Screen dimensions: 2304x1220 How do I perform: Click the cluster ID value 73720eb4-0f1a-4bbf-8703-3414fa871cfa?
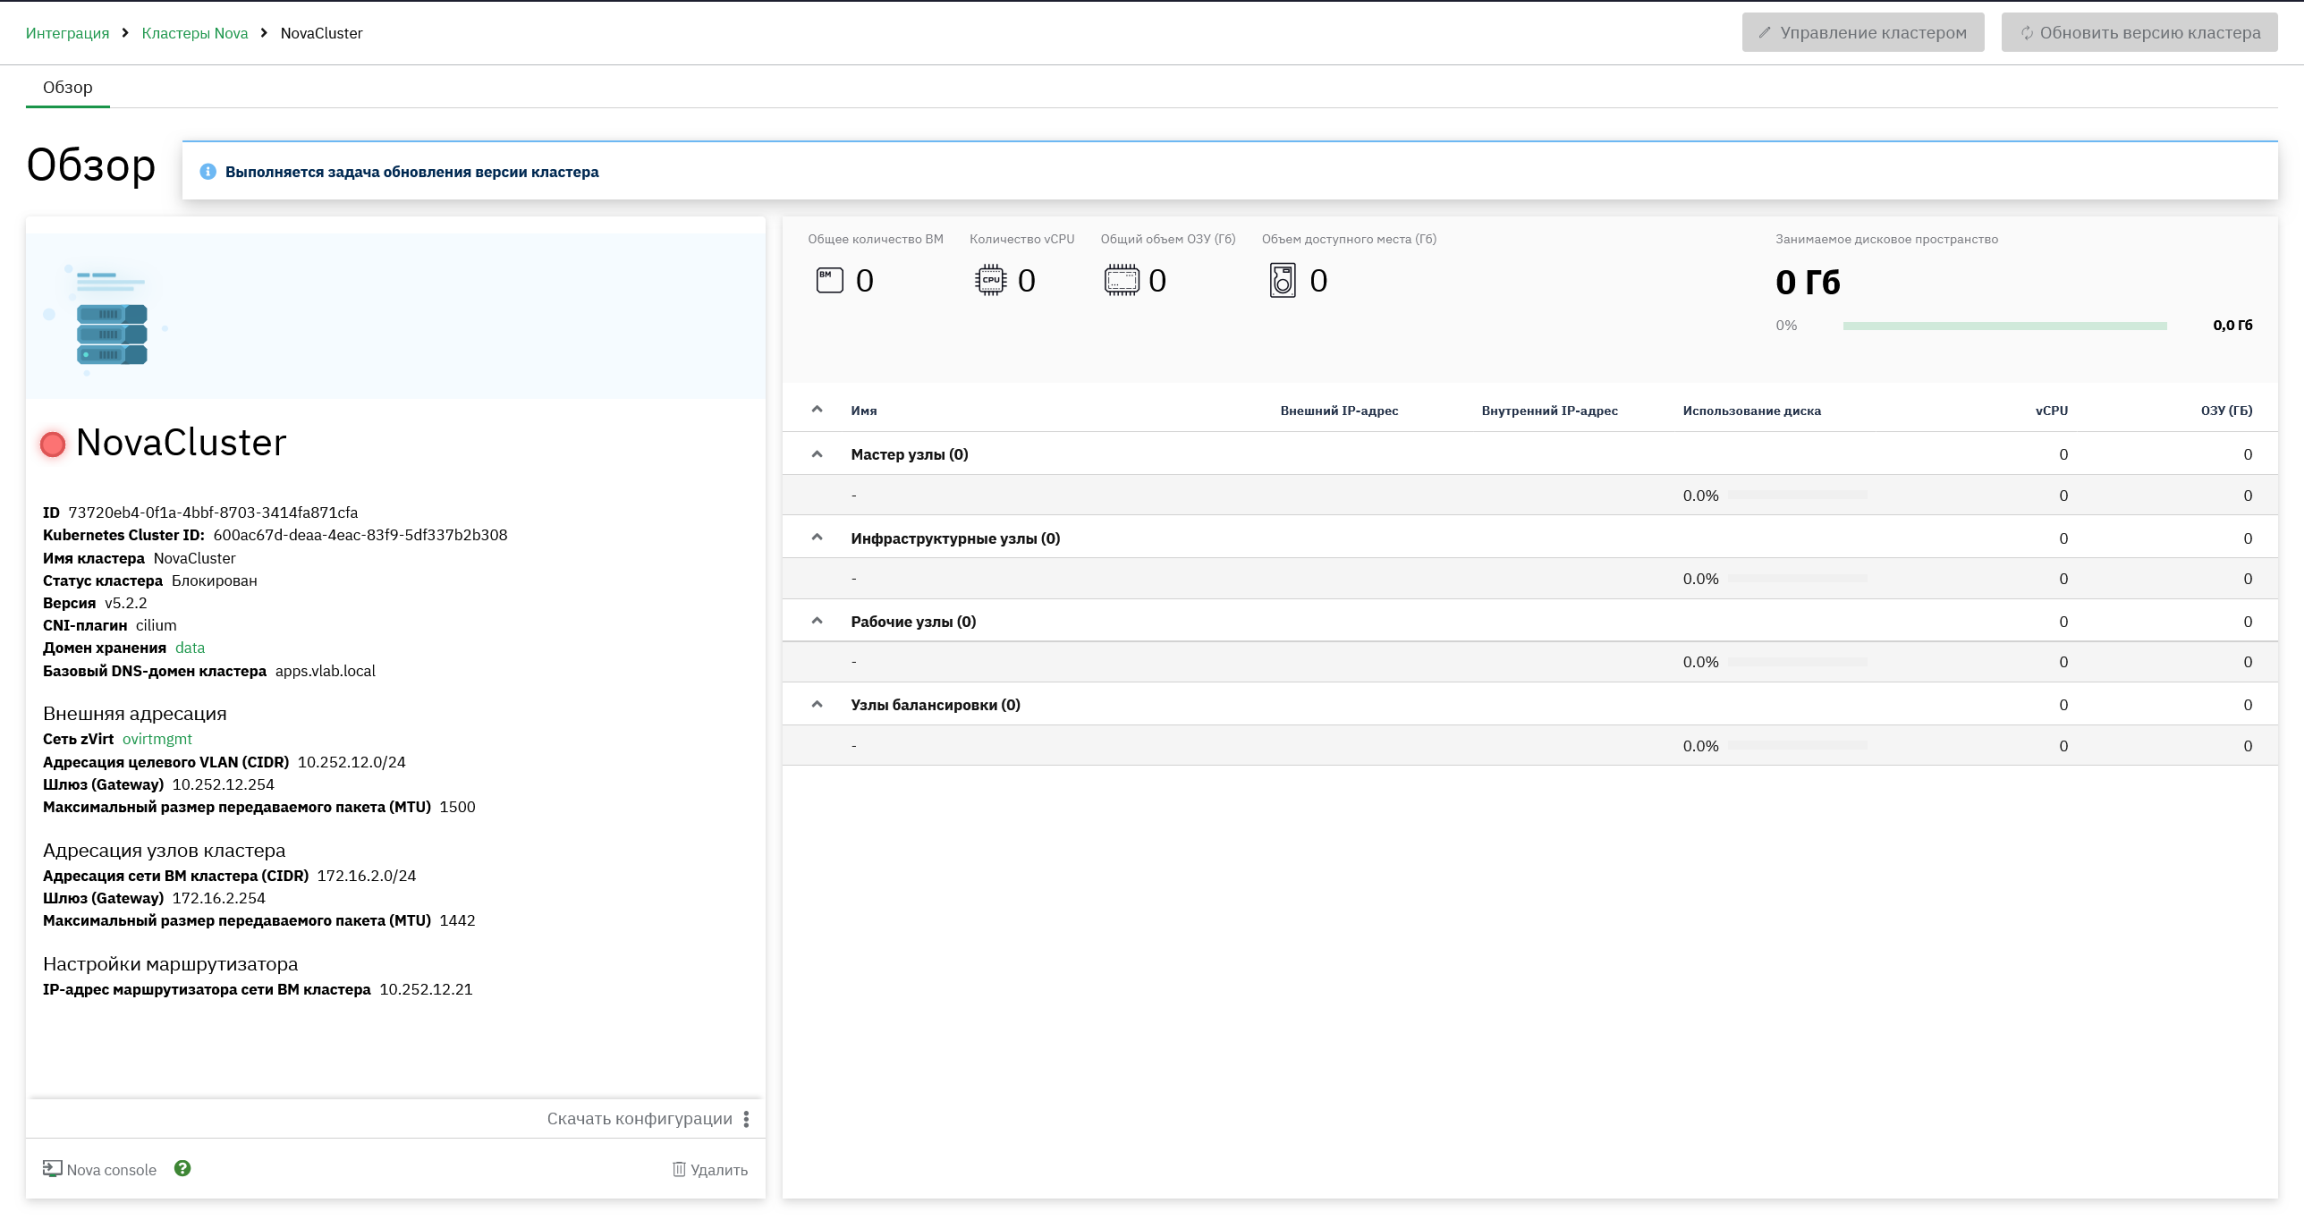point(213,513)
